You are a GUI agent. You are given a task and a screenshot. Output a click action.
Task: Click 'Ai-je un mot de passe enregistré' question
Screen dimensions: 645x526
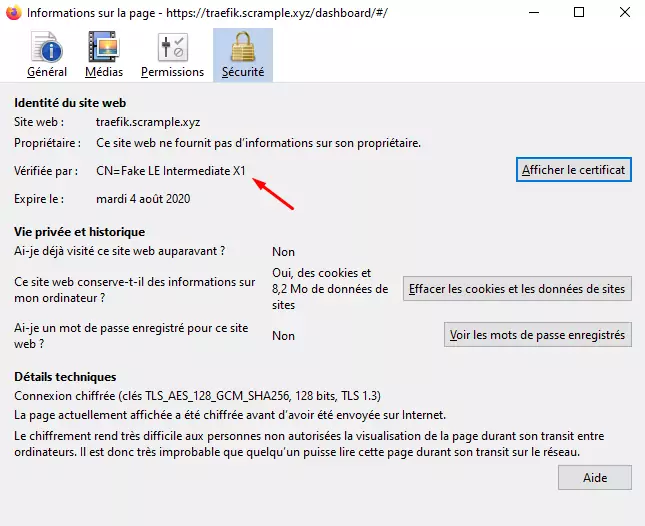(131, 336)
